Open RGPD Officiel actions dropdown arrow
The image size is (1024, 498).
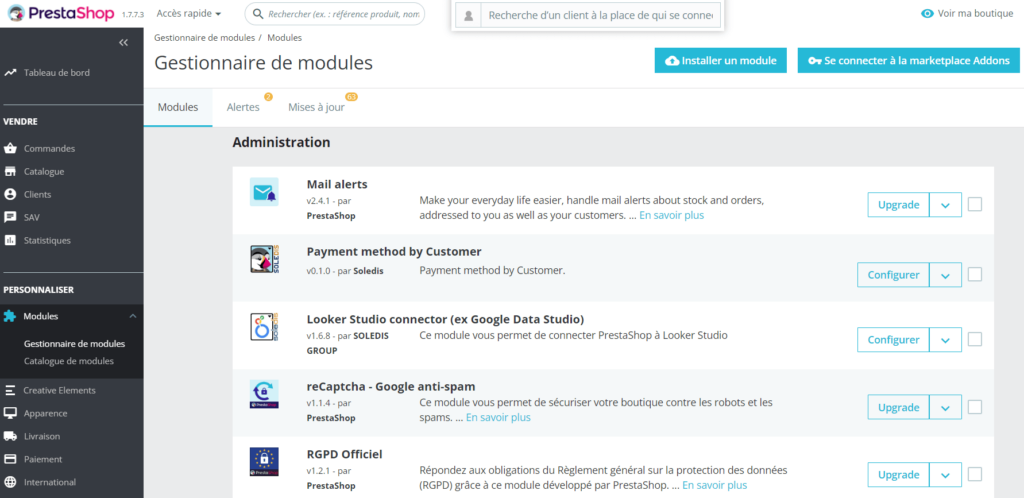[x=945, y=475]
